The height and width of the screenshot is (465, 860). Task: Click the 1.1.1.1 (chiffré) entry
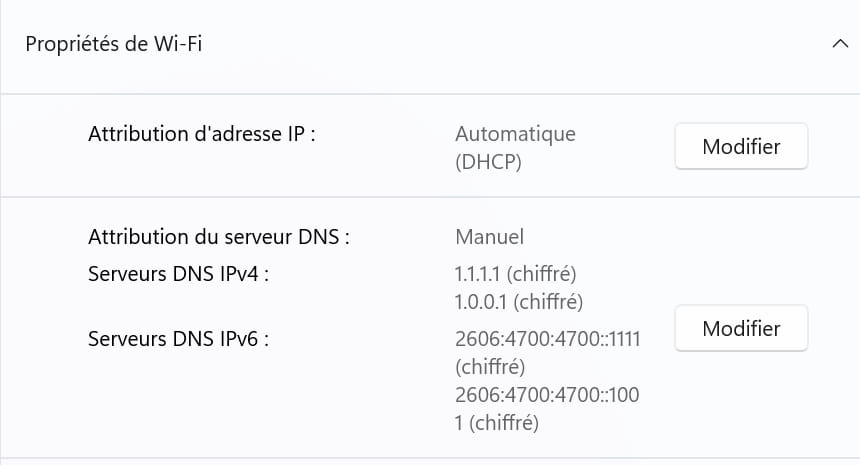pyautogui.click(x=515, y=274)
